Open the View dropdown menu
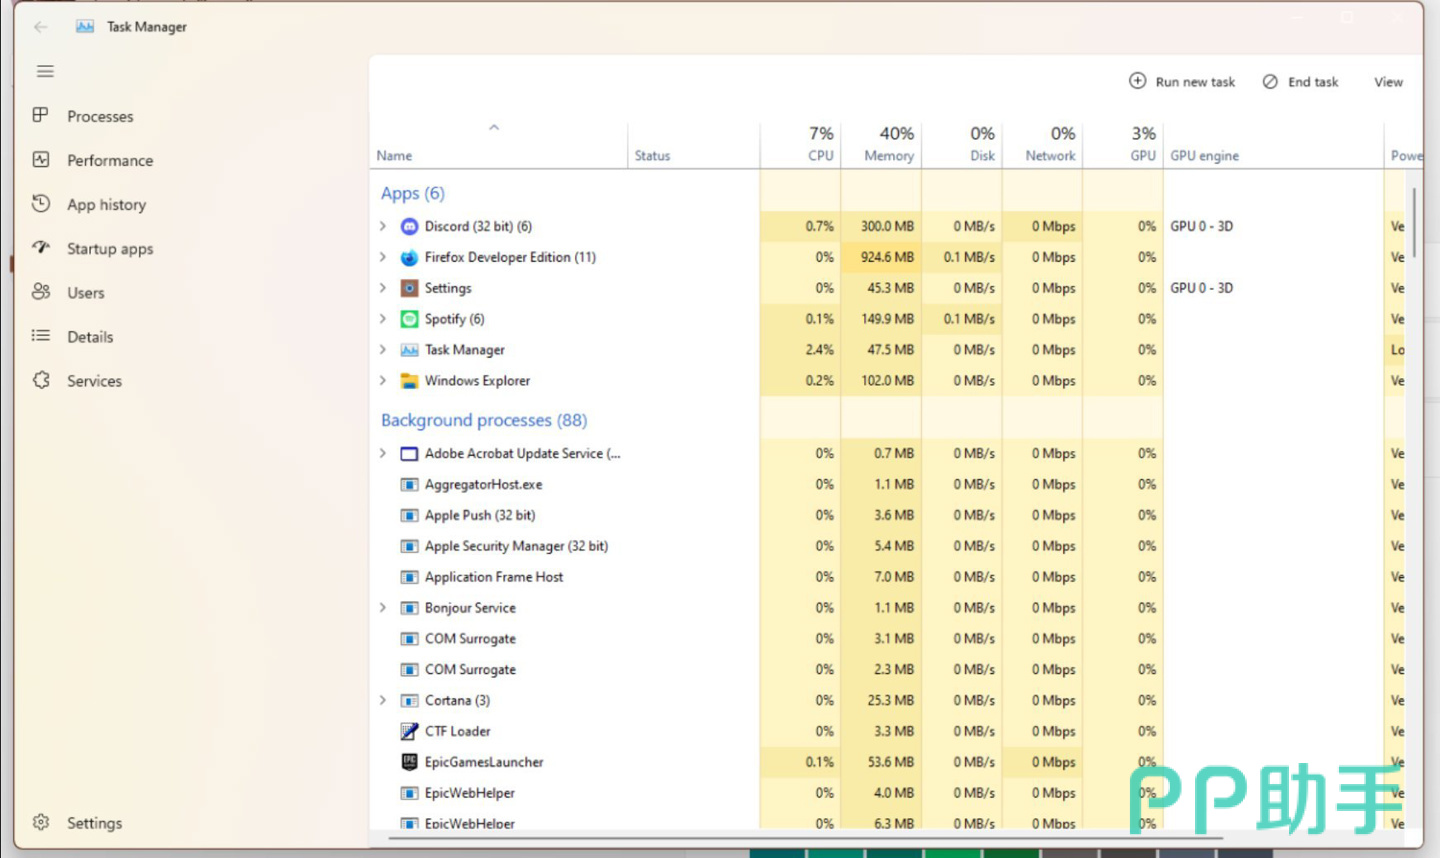 [1388, 82]
